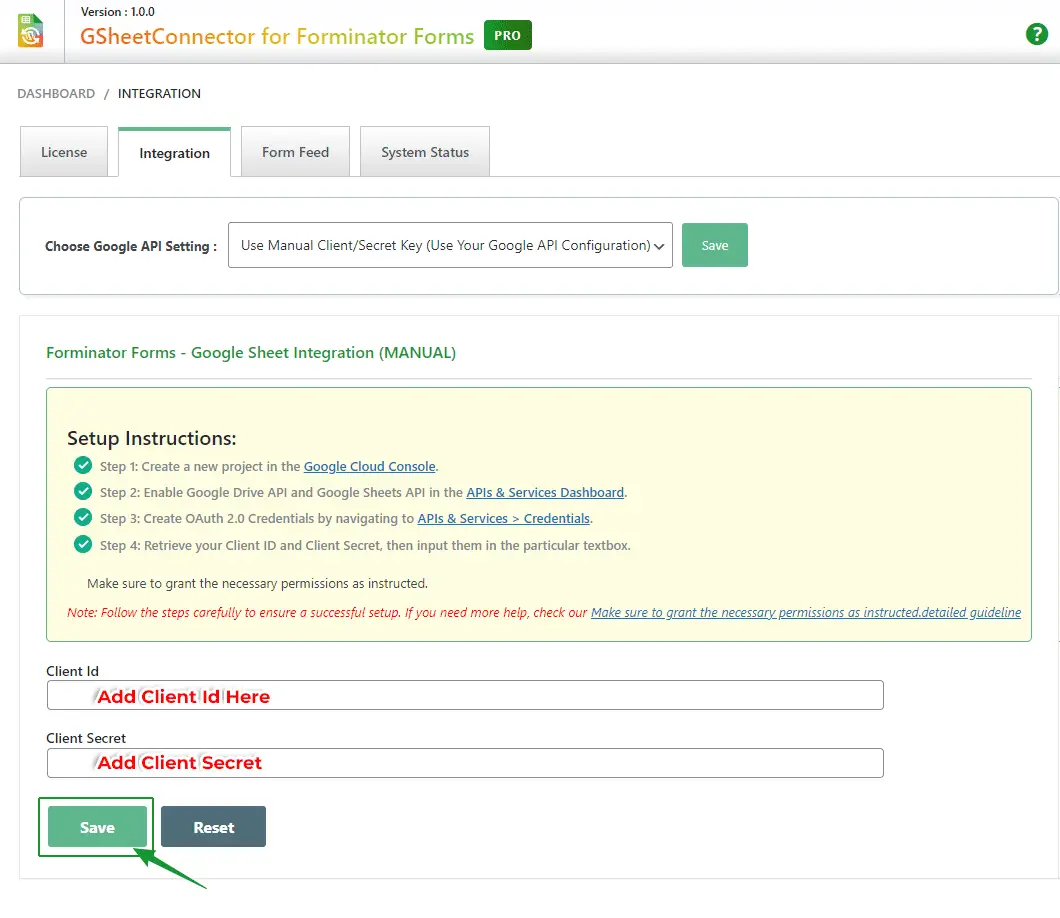Select the Integration tab
This screenshot has height=918, width=1060.
(174, 153)
